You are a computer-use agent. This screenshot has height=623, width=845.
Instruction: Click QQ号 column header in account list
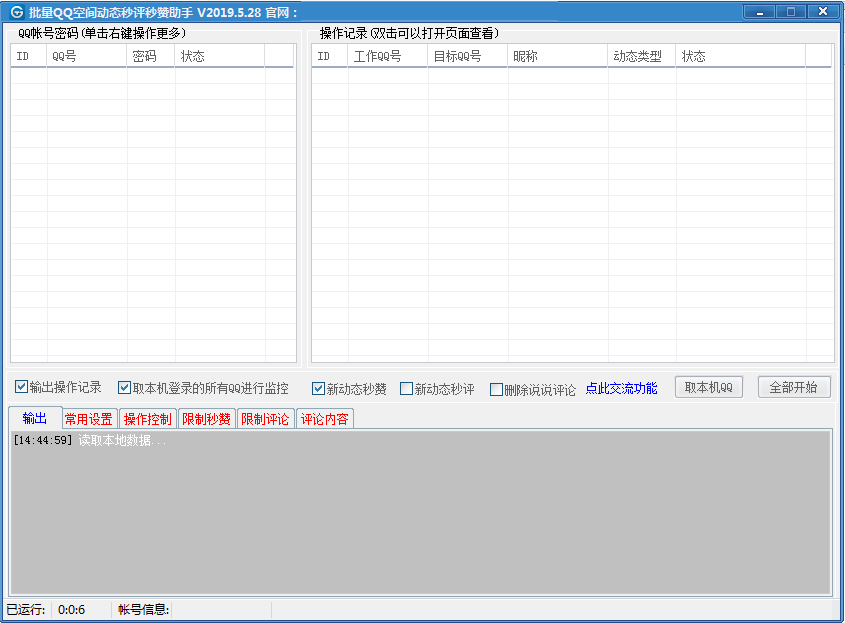tap(87, 56)
